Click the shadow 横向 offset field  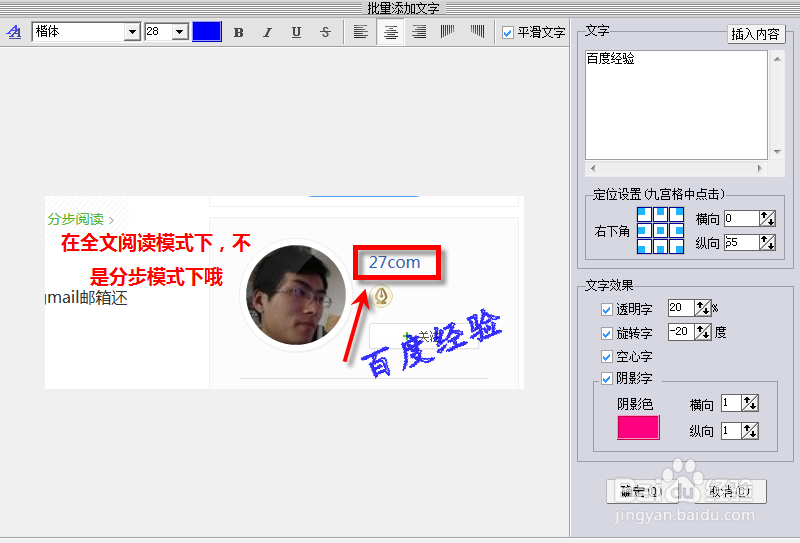click(731, 403)
